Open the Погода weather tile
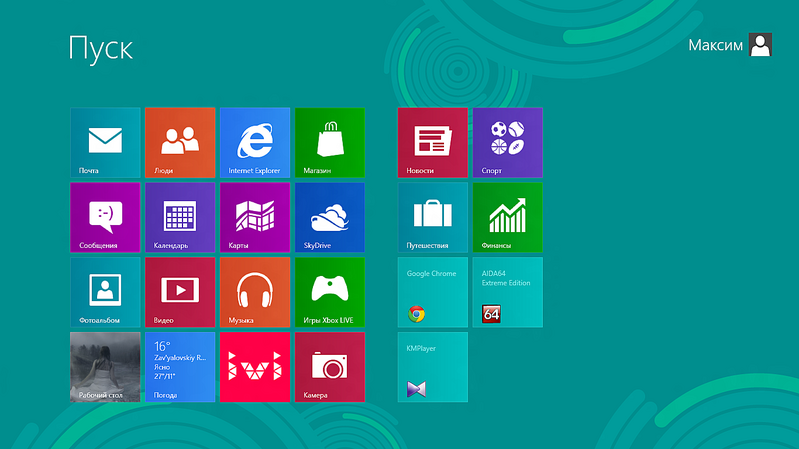The width and height of the screenshot is (799, 449). (x=180, y=367)
